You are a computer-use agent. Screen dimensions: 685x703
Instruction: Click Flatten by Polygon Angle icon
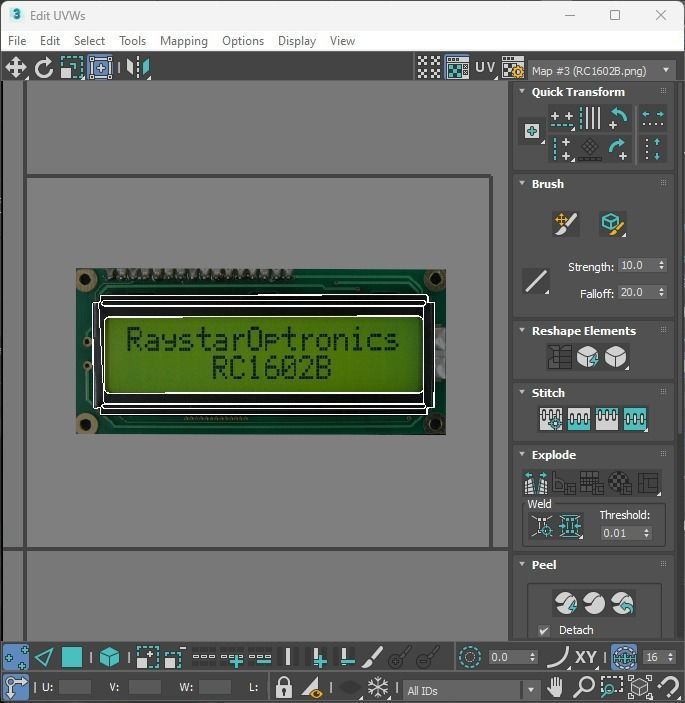(x=564, y=483)
